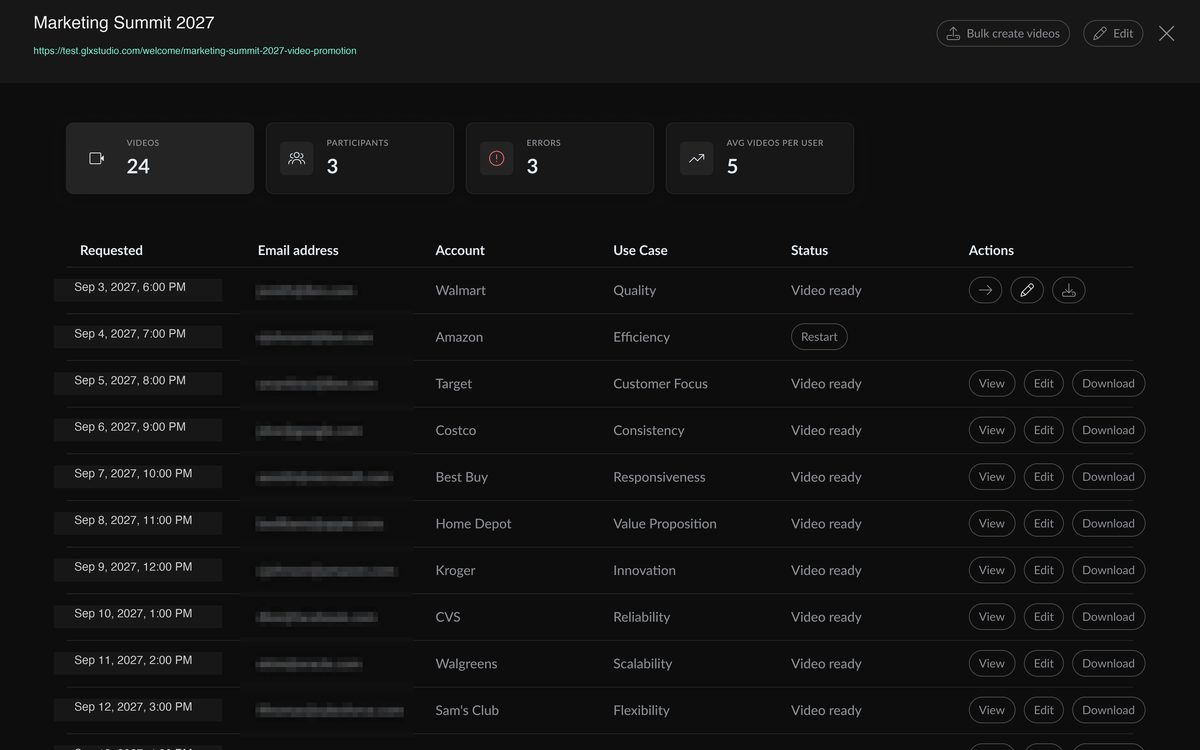
Task: Close the Marketing Summit 2027 panel
Action: click(x=1166, y=33)
